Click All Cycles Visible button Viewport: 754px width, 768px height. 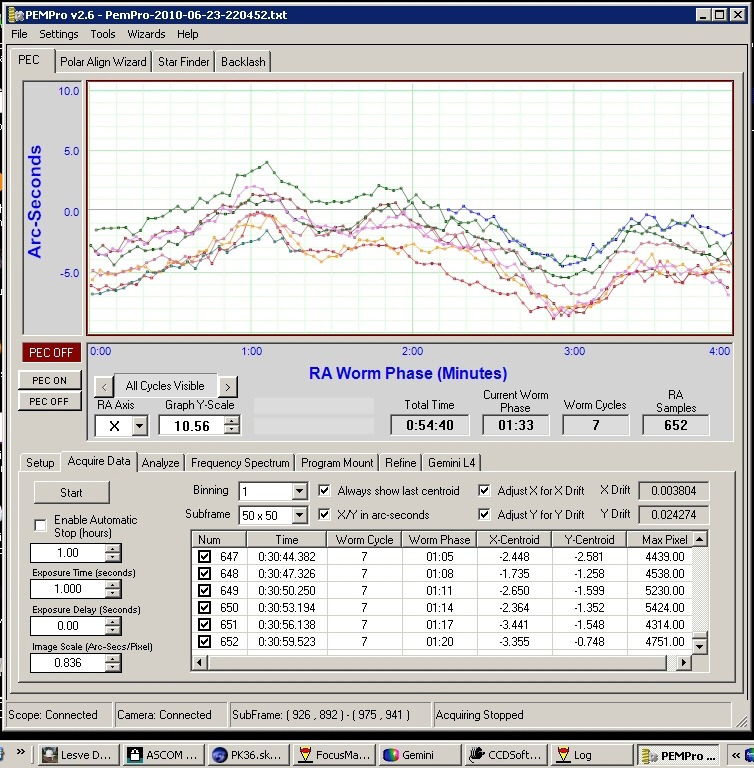coord(165,386)
